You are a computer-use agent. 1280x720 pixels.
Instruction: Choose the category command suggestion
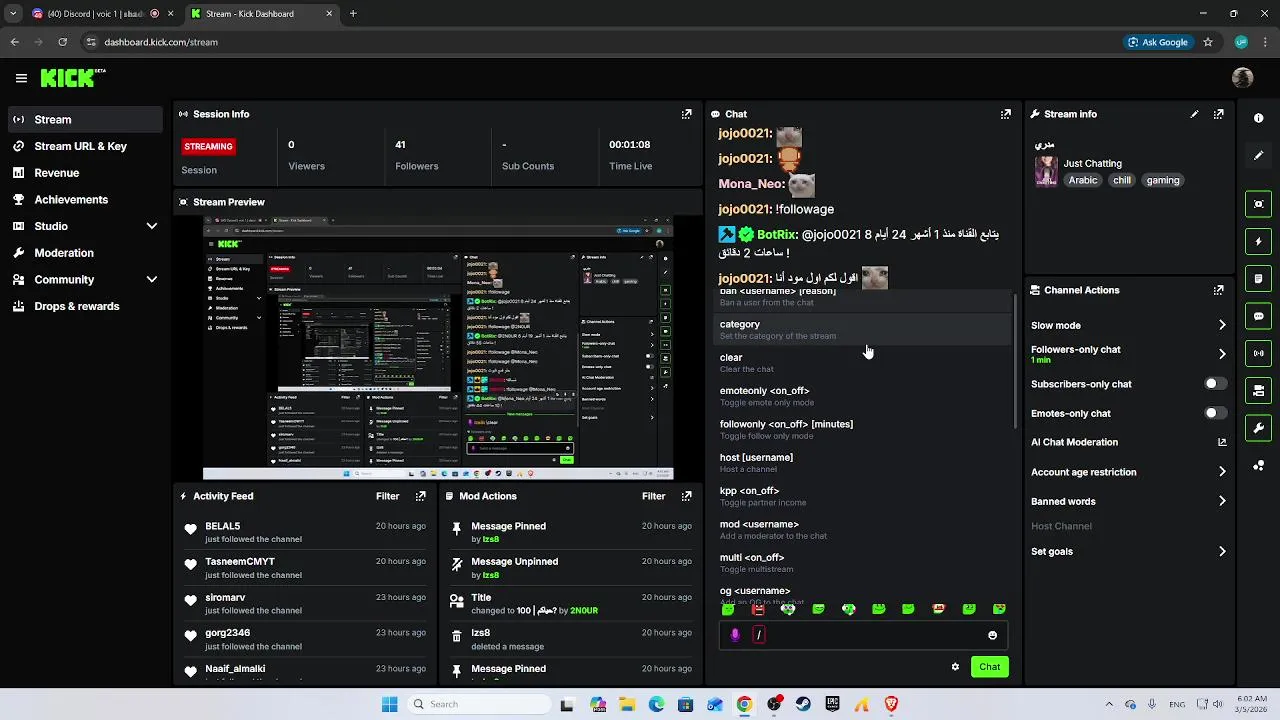tap(864, 329)
